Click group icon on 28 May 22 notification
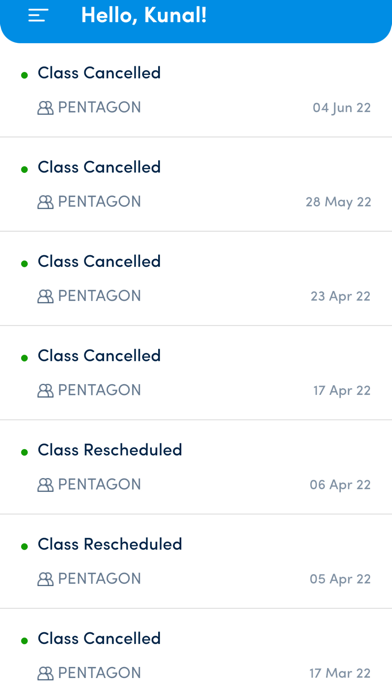 pos(45,202)
